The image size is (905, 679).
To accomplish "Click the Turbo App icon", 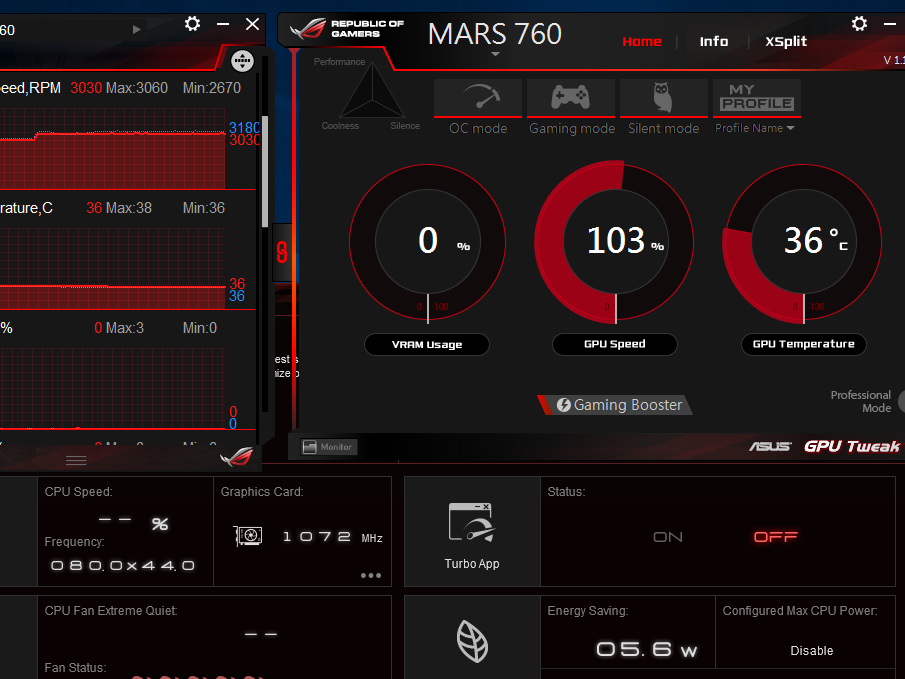I will coord(472,523).
